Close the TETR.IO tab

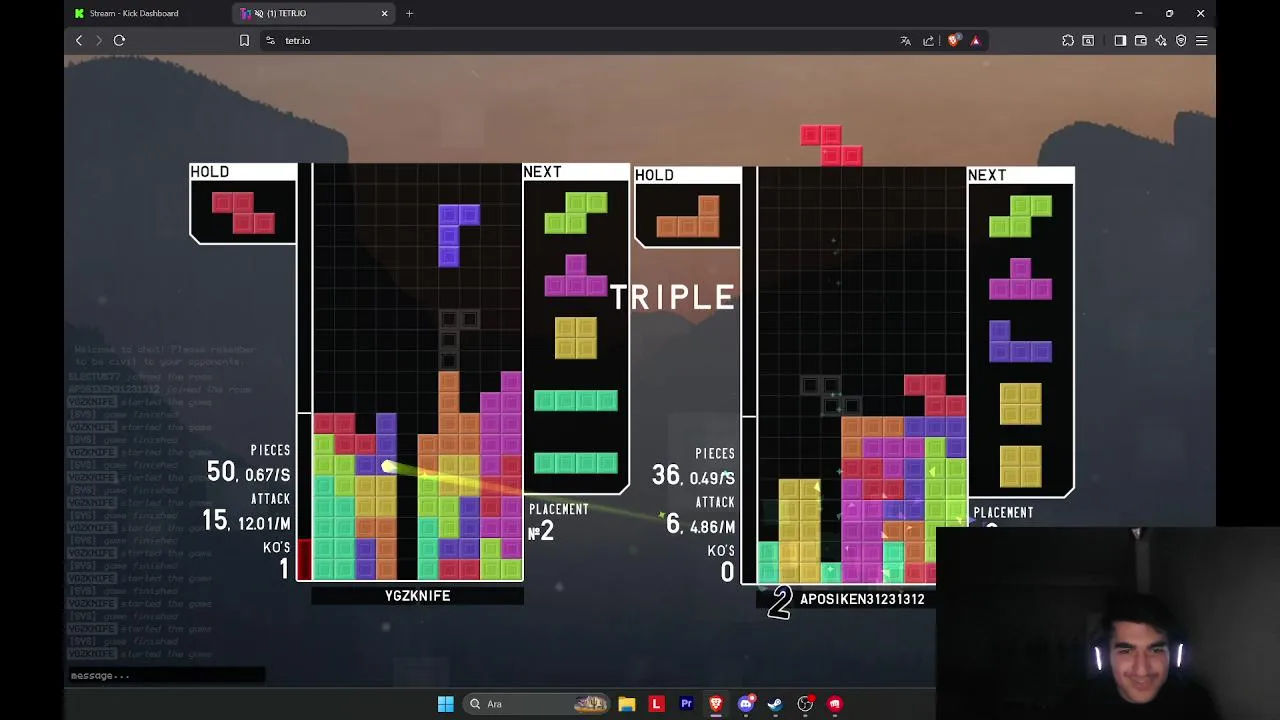point(384,13)
